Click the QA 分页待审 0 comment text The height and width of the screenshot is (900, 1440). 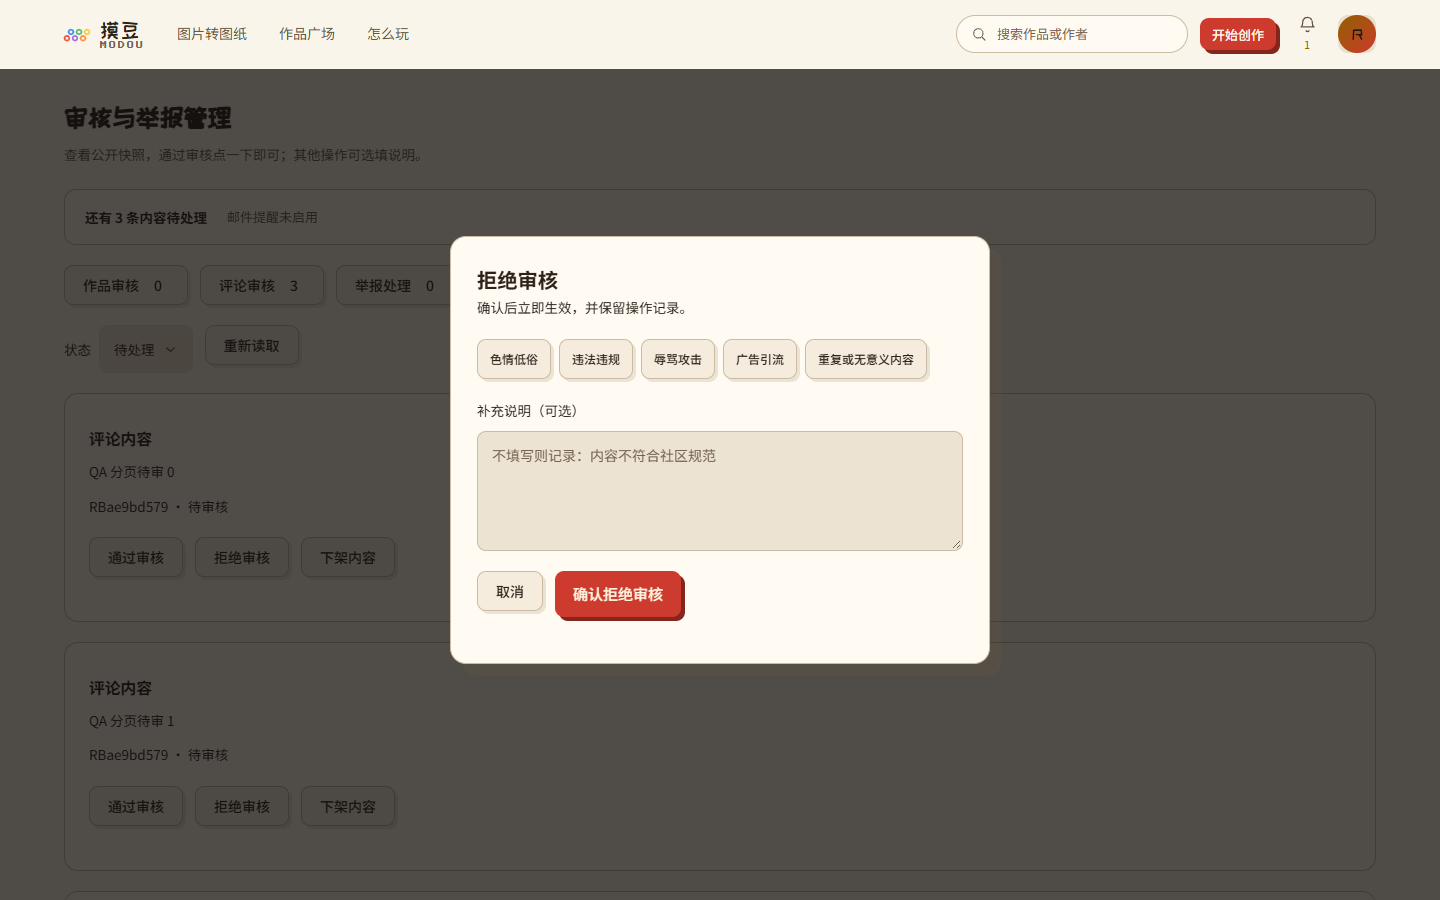tap(132, 472)
